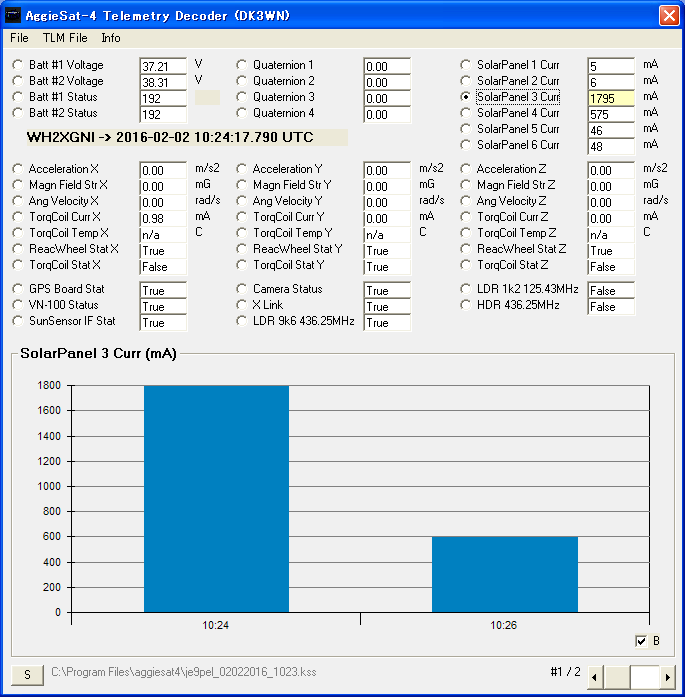This screenshot has height=697, width=685.
Task: Select X Link radio button
Action: coord(242,305)
